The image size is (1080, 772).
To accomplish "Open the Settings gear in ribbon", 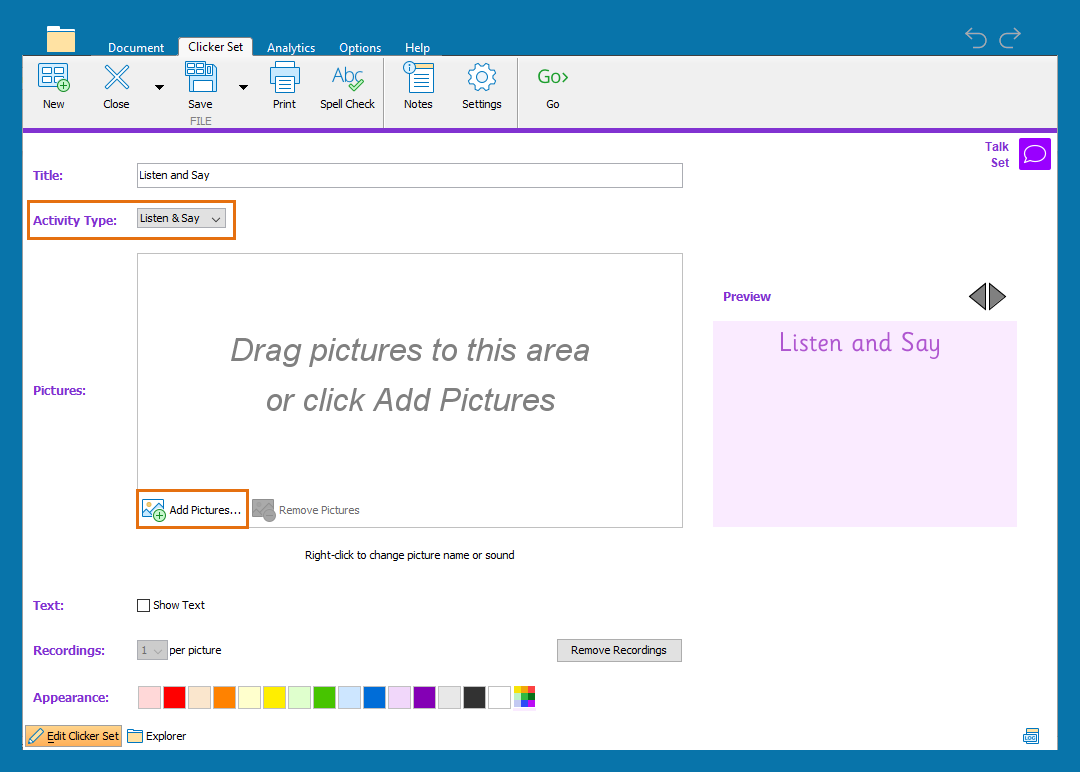I will tap(481, 86).
